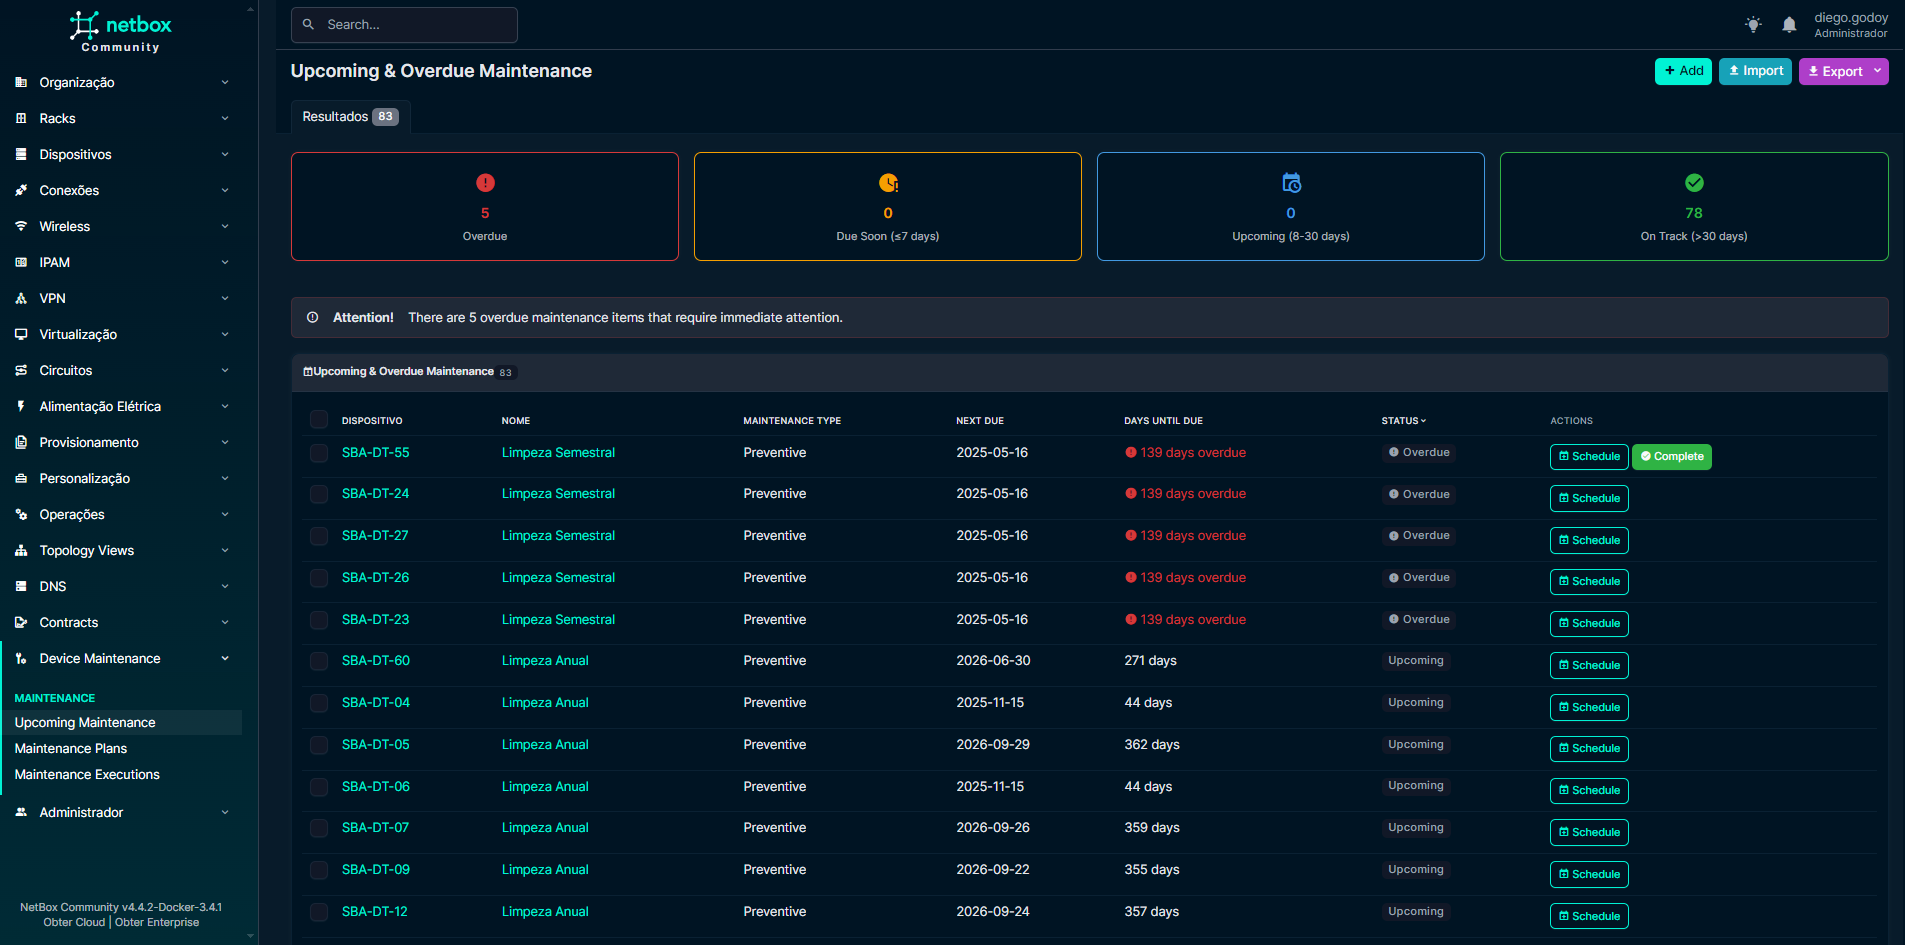
Task: Click the Racks sidebar icon
Action: pyautogui.click(x=21, y=119)
